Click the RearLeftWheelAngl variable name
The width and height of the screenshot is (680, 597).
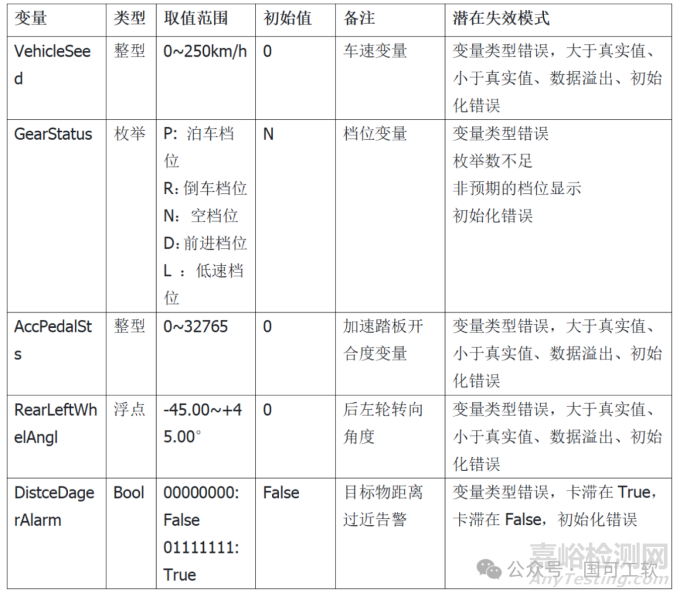tap(55, 423)
